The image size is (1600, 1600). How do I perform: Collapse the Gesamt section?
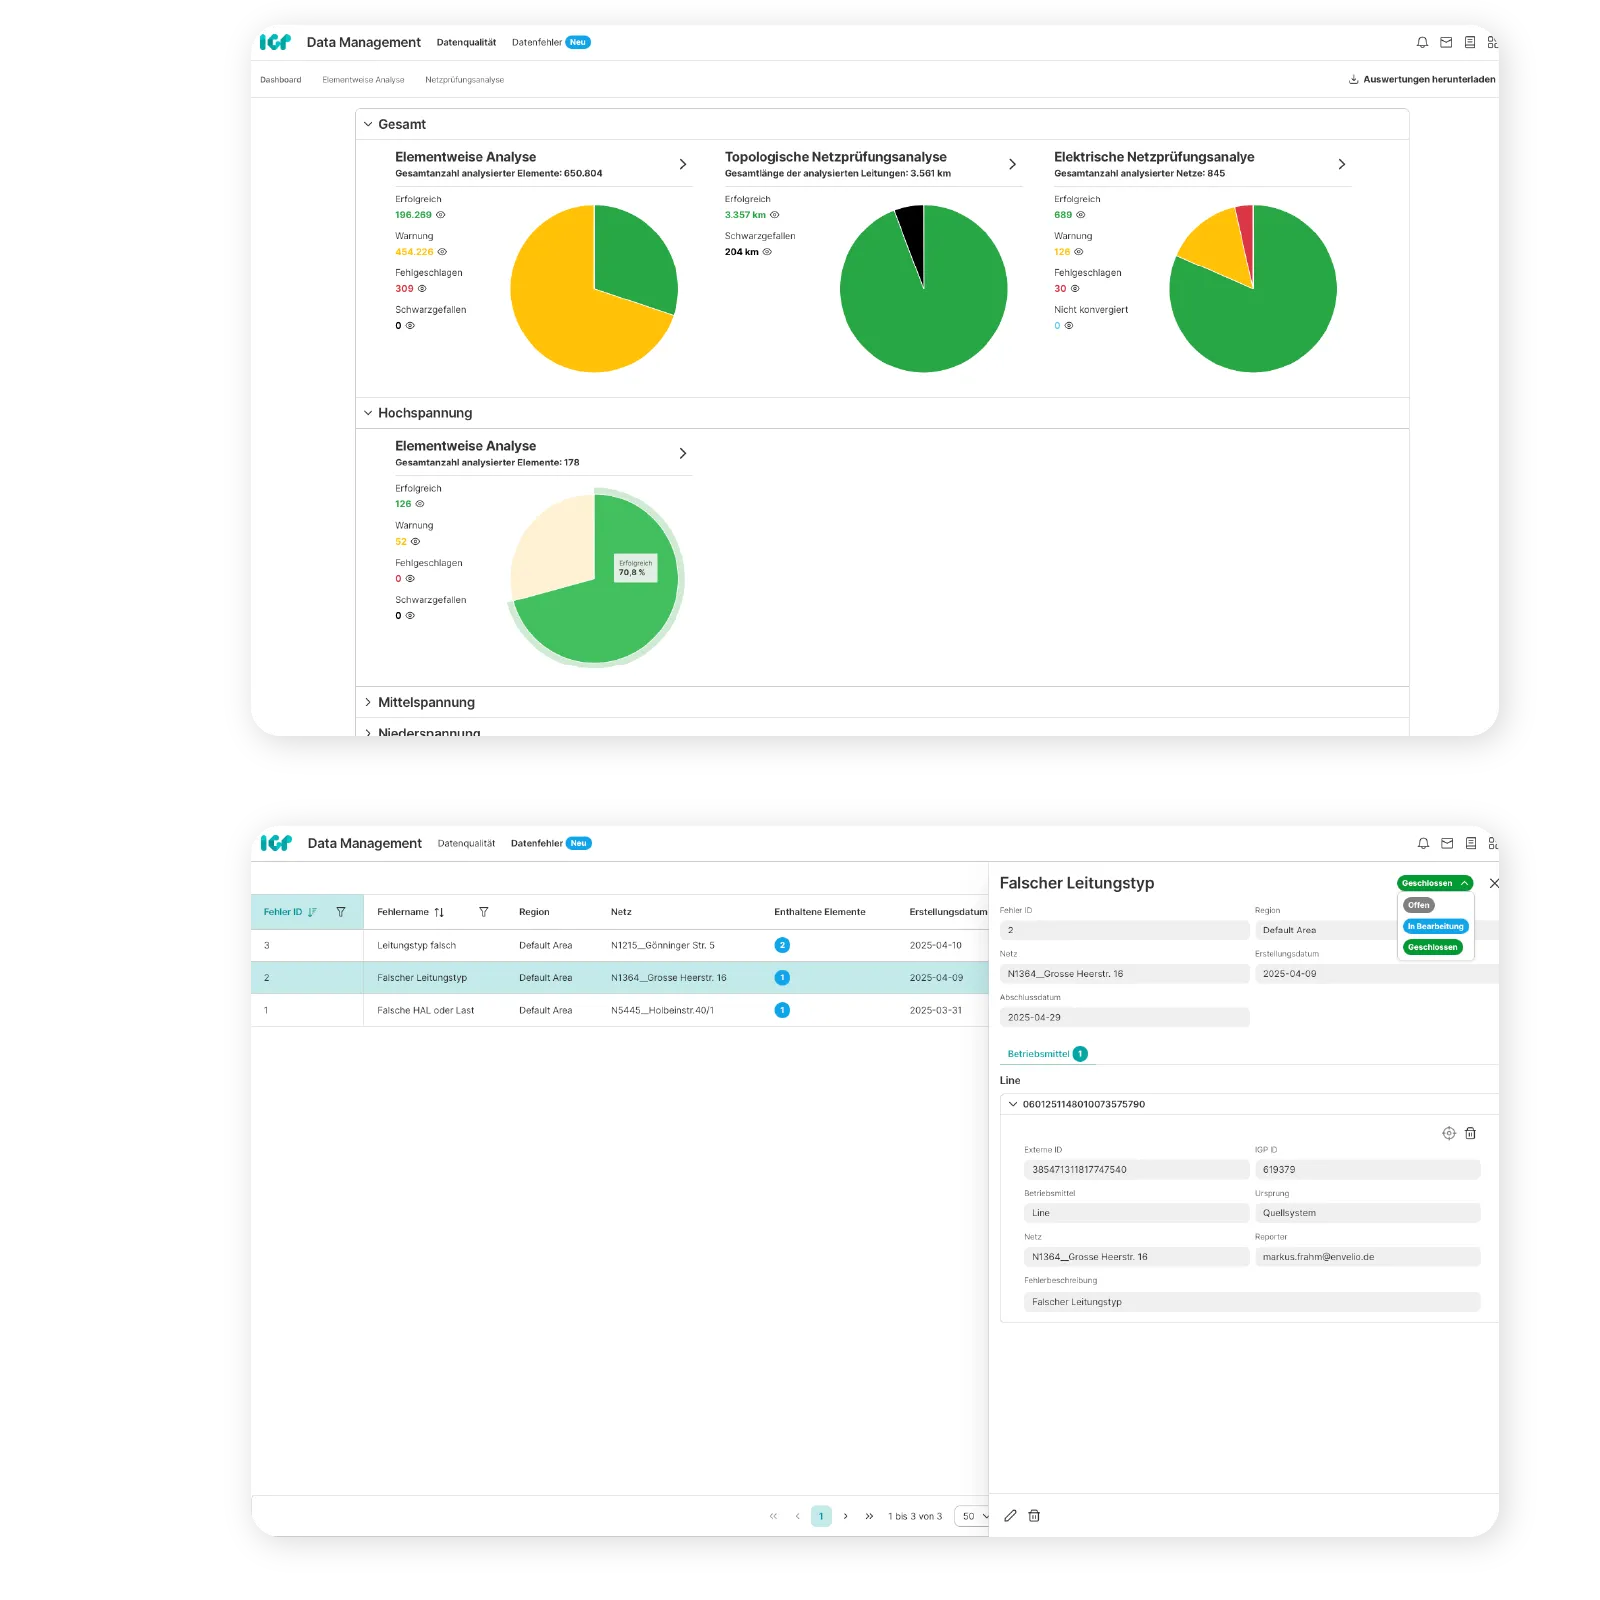click(x=368, y=124)
